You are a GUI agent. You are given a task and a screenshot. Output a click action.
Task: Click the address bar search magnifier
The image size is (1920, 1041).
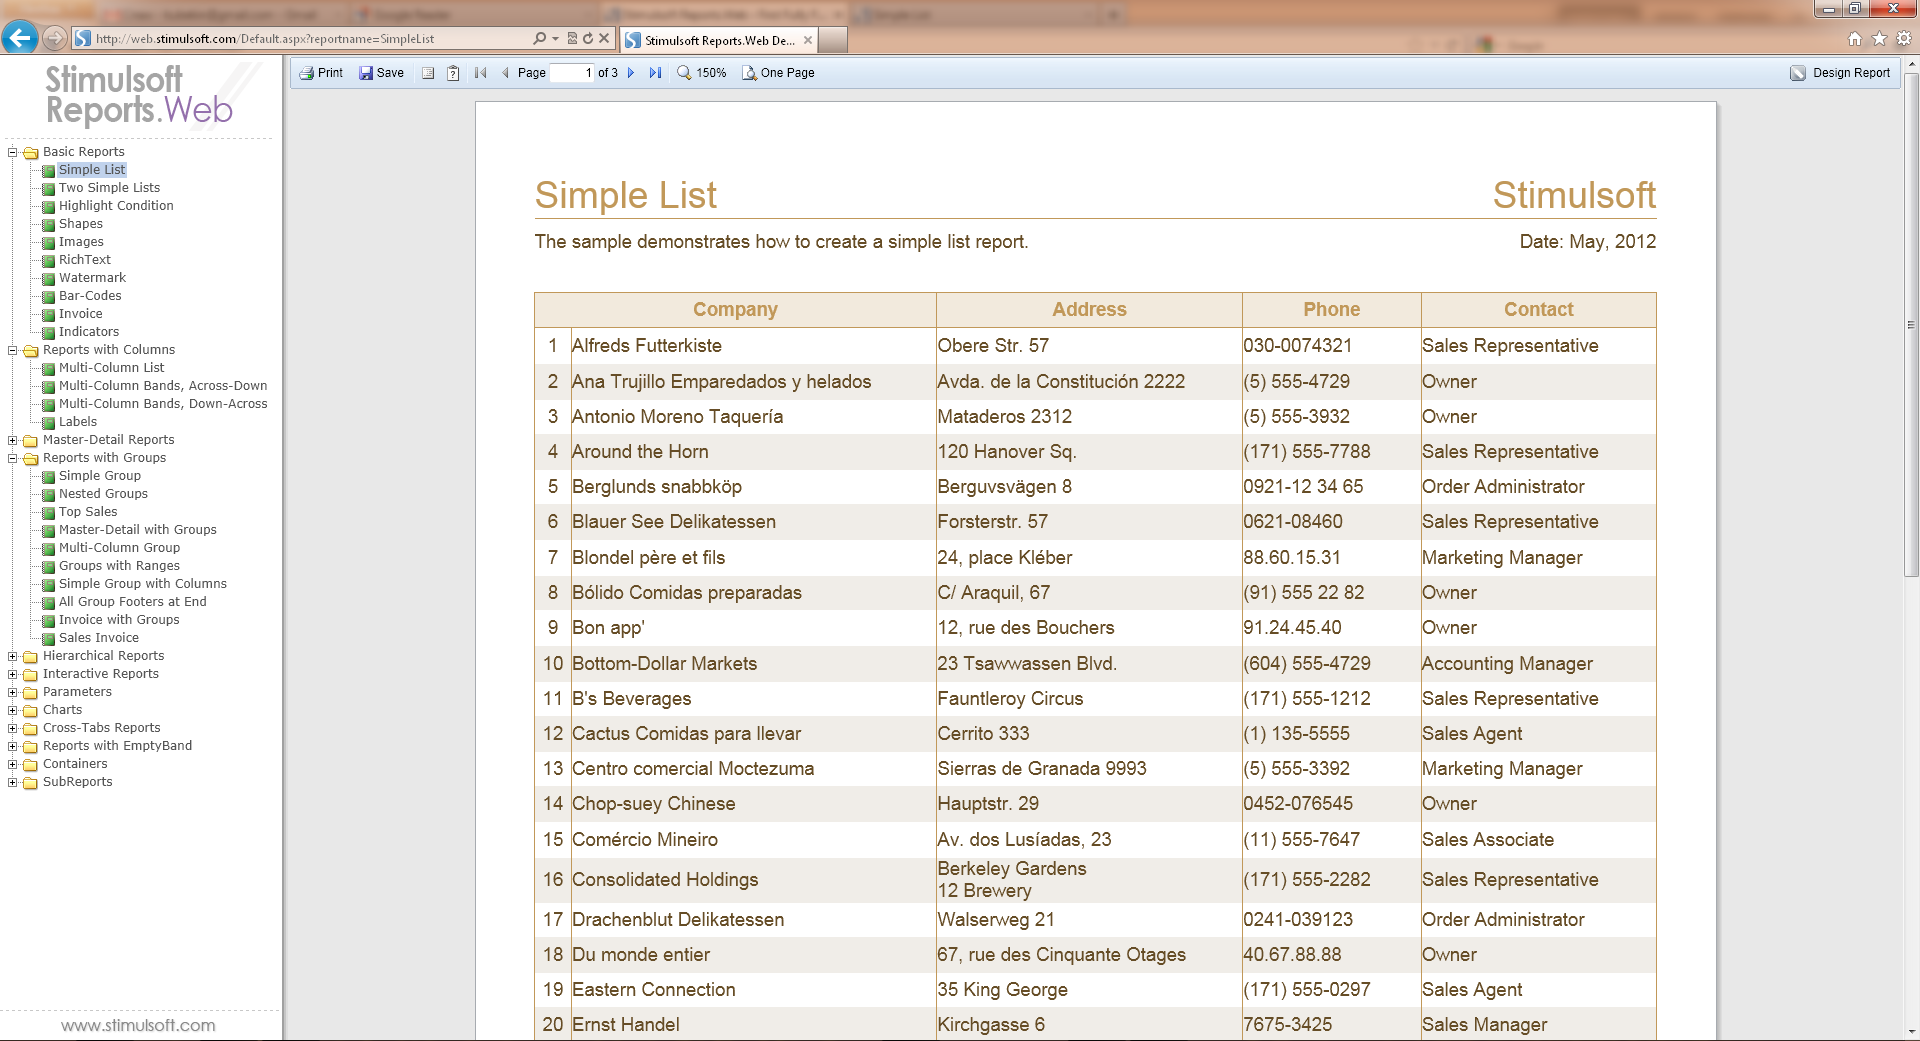[x=540, y=39]
